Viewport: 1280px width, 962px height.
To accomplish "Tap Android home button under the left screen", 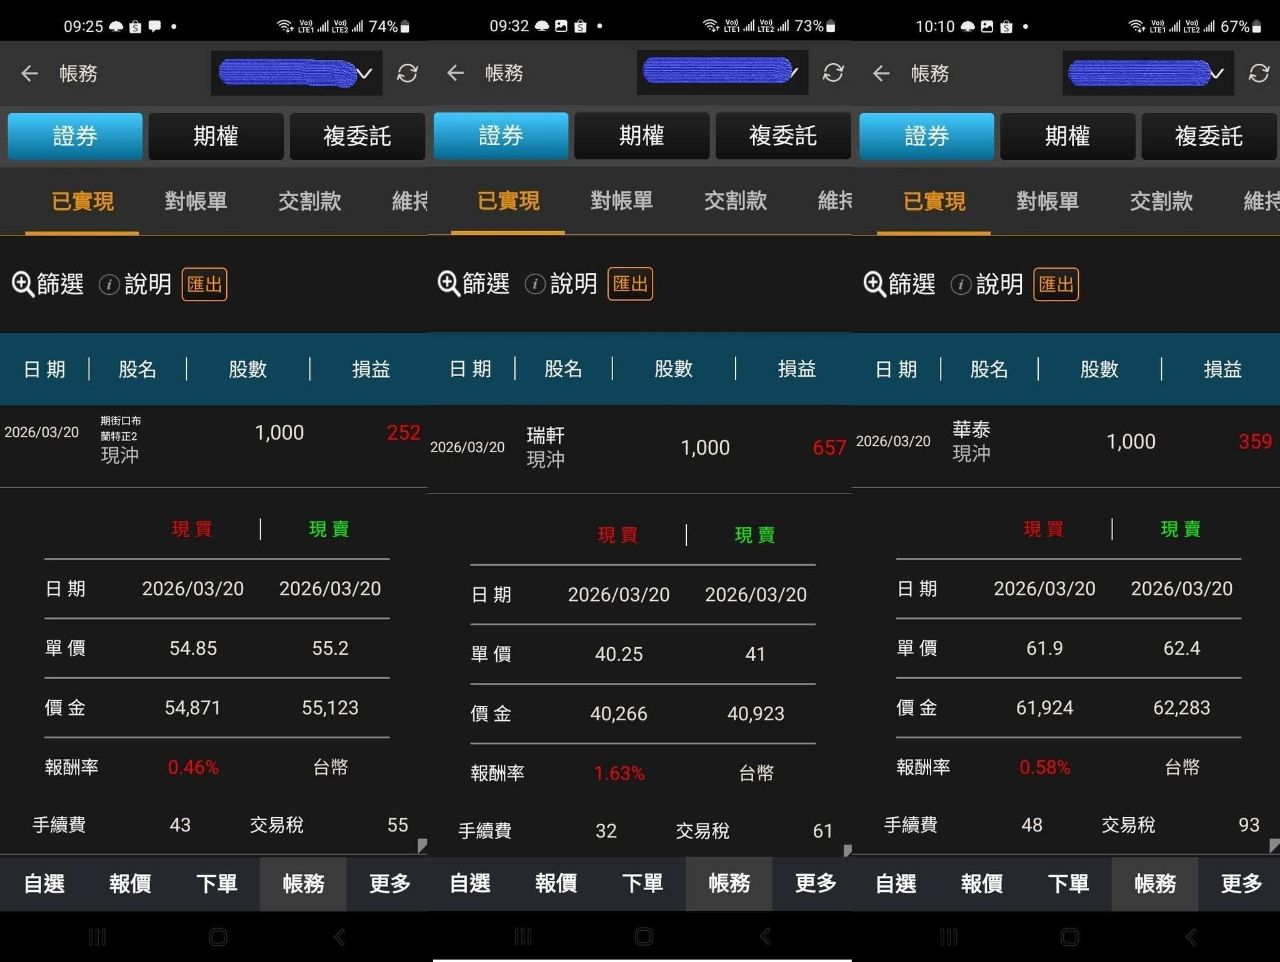I will tap(218, 937).
